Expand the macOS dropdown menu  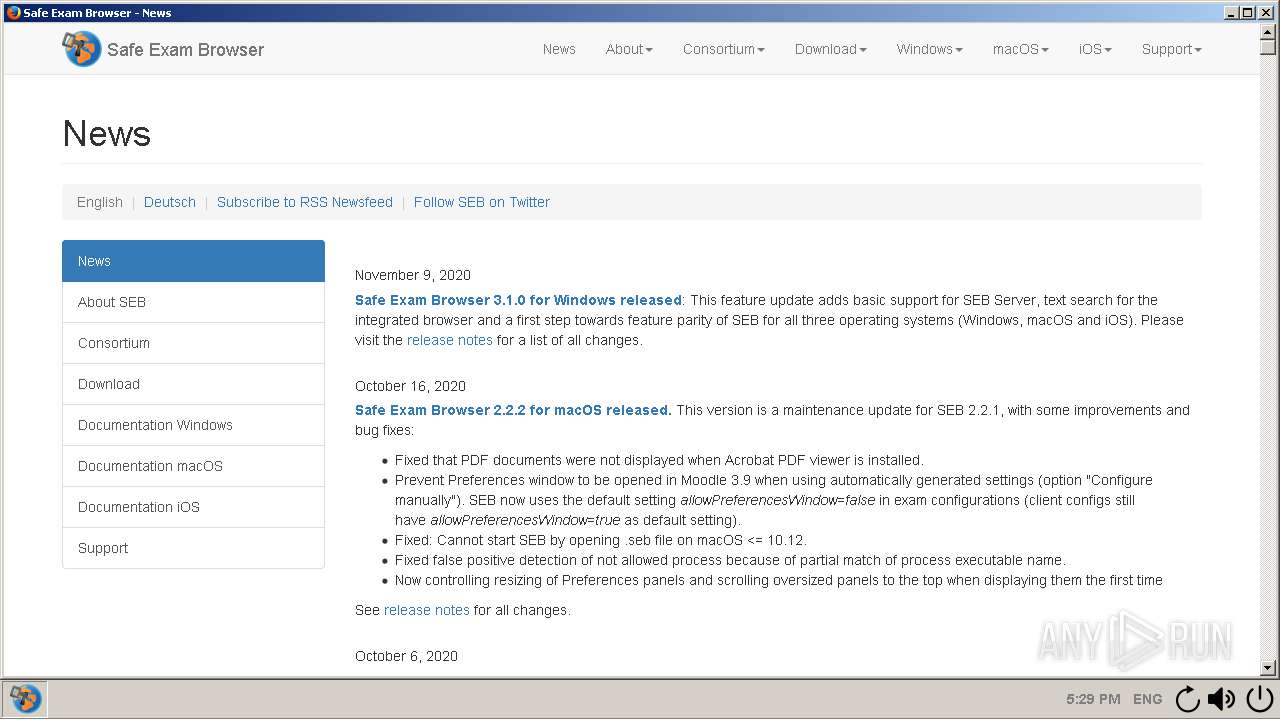coord(1021,49)
